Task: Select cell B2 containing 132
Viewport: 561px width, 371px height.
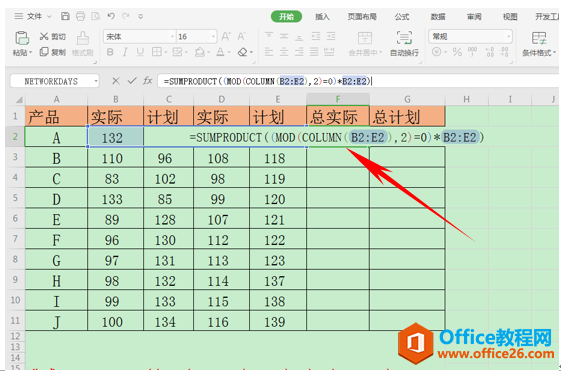Action: (x=116, y=137)
